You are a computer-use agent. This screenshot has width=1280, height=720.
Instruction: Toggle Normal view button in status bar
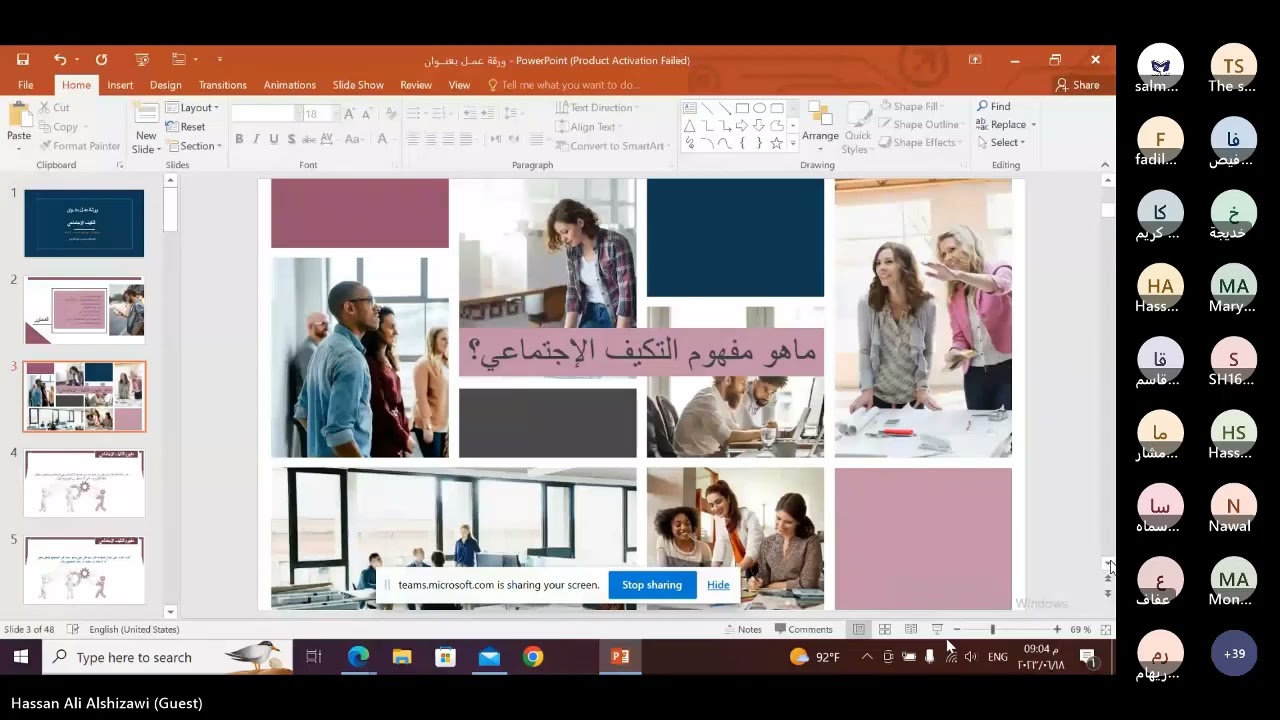859,629
